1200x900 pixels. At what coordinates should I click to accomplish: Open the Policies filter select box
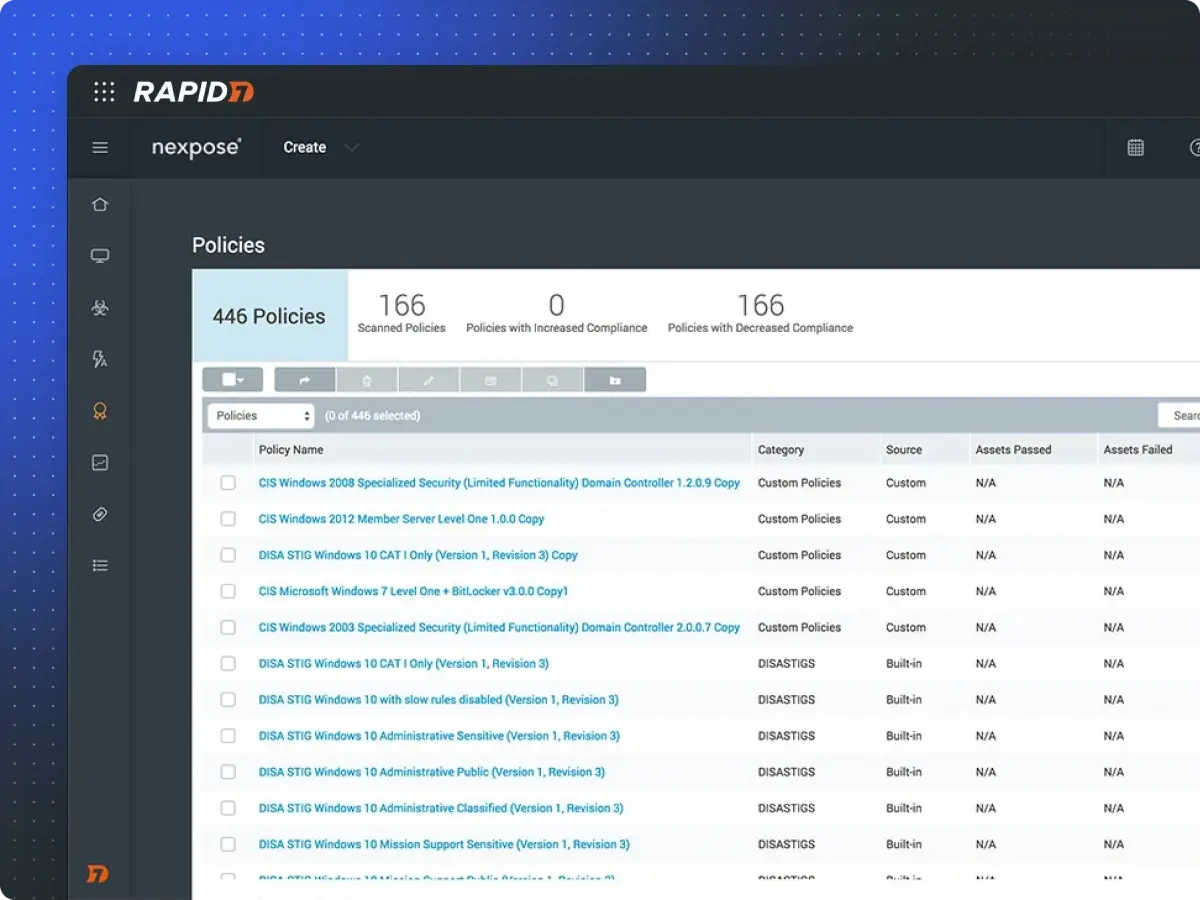point(261,416)
